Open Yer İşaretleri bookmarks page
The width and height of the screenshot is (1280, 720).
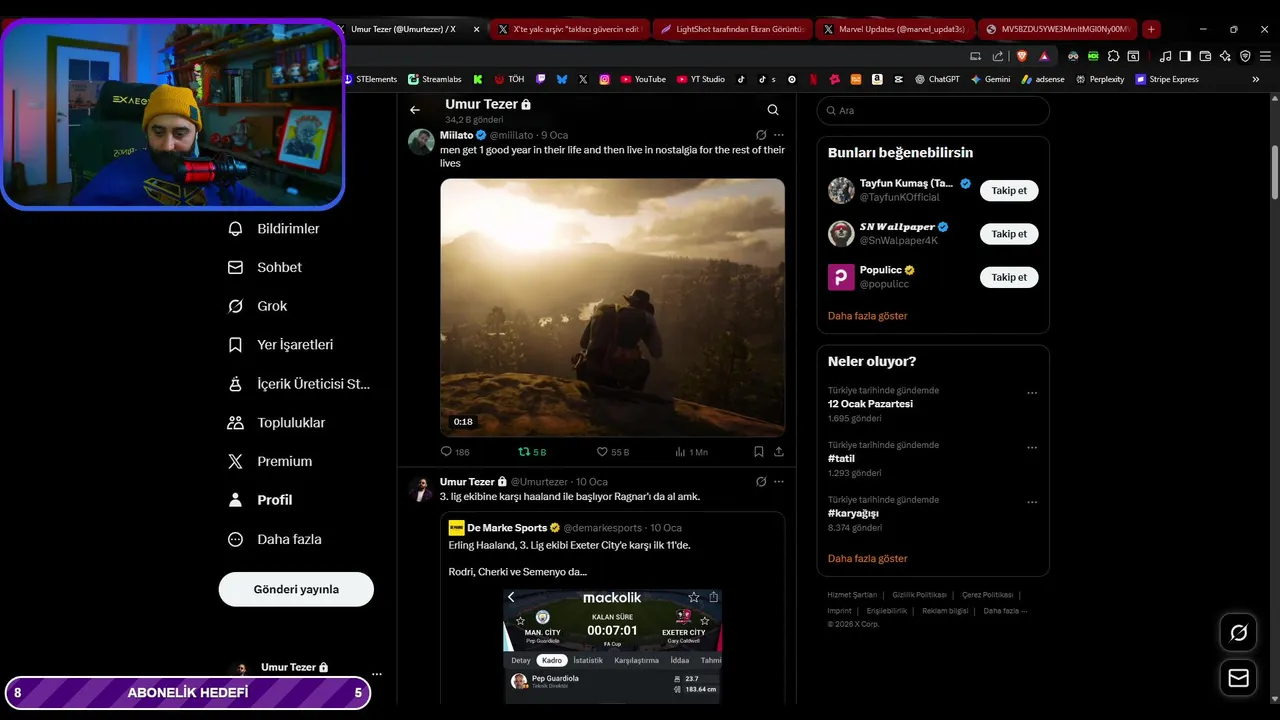click(281, 345)
